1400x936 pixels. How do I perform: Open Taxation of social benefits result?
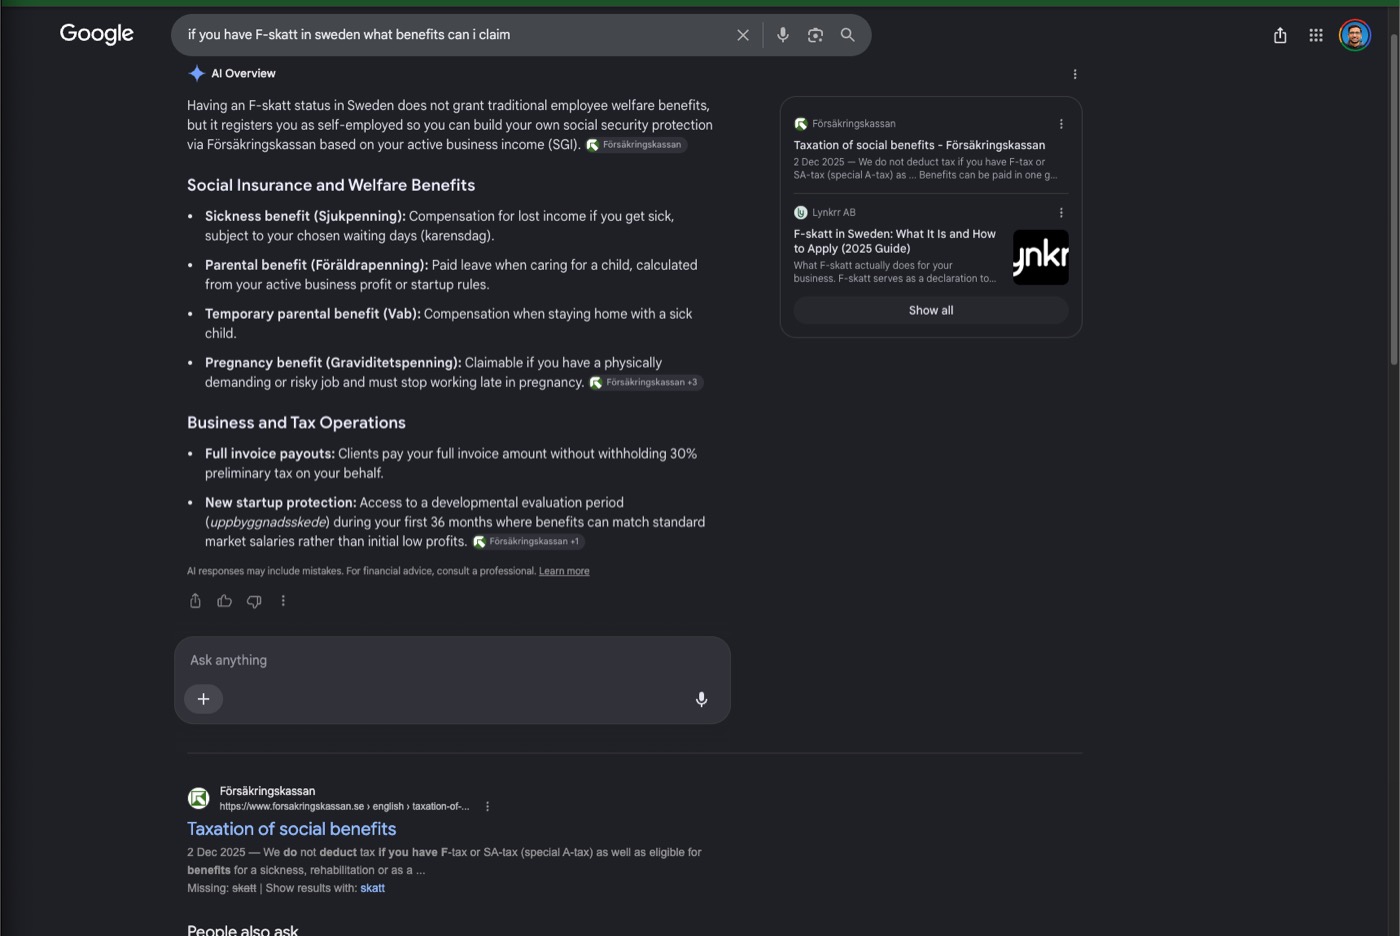[291, 829]
